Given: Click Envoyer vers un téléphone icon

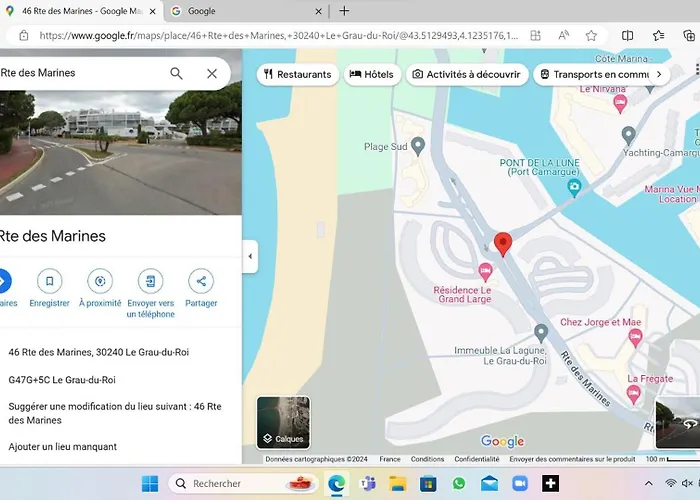Looking at the screenshot, I should [x=150, y=281].
